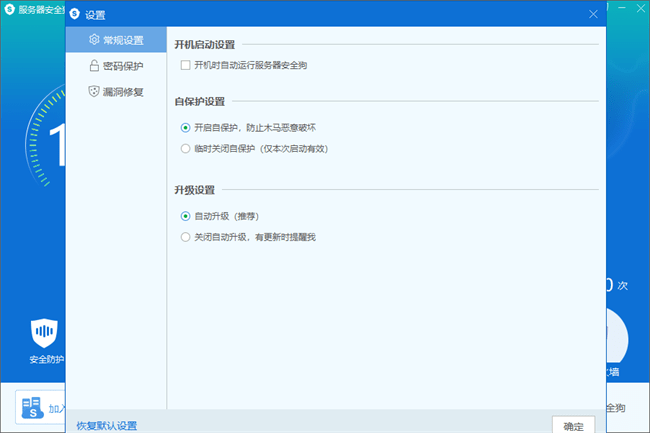Viewport: 650px width, 433px height.
Task: Click the server icon at bottom-left
Action: pos(33,408)
